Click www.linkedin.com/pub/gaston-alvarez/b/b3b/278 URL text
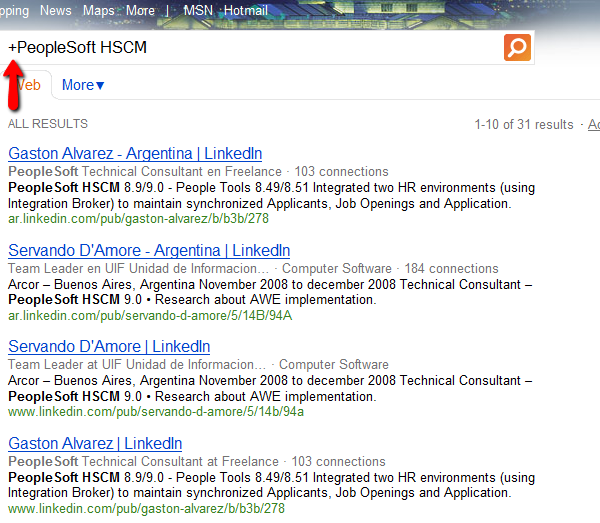This screenshot has height=523, width=600. (146, 509)
